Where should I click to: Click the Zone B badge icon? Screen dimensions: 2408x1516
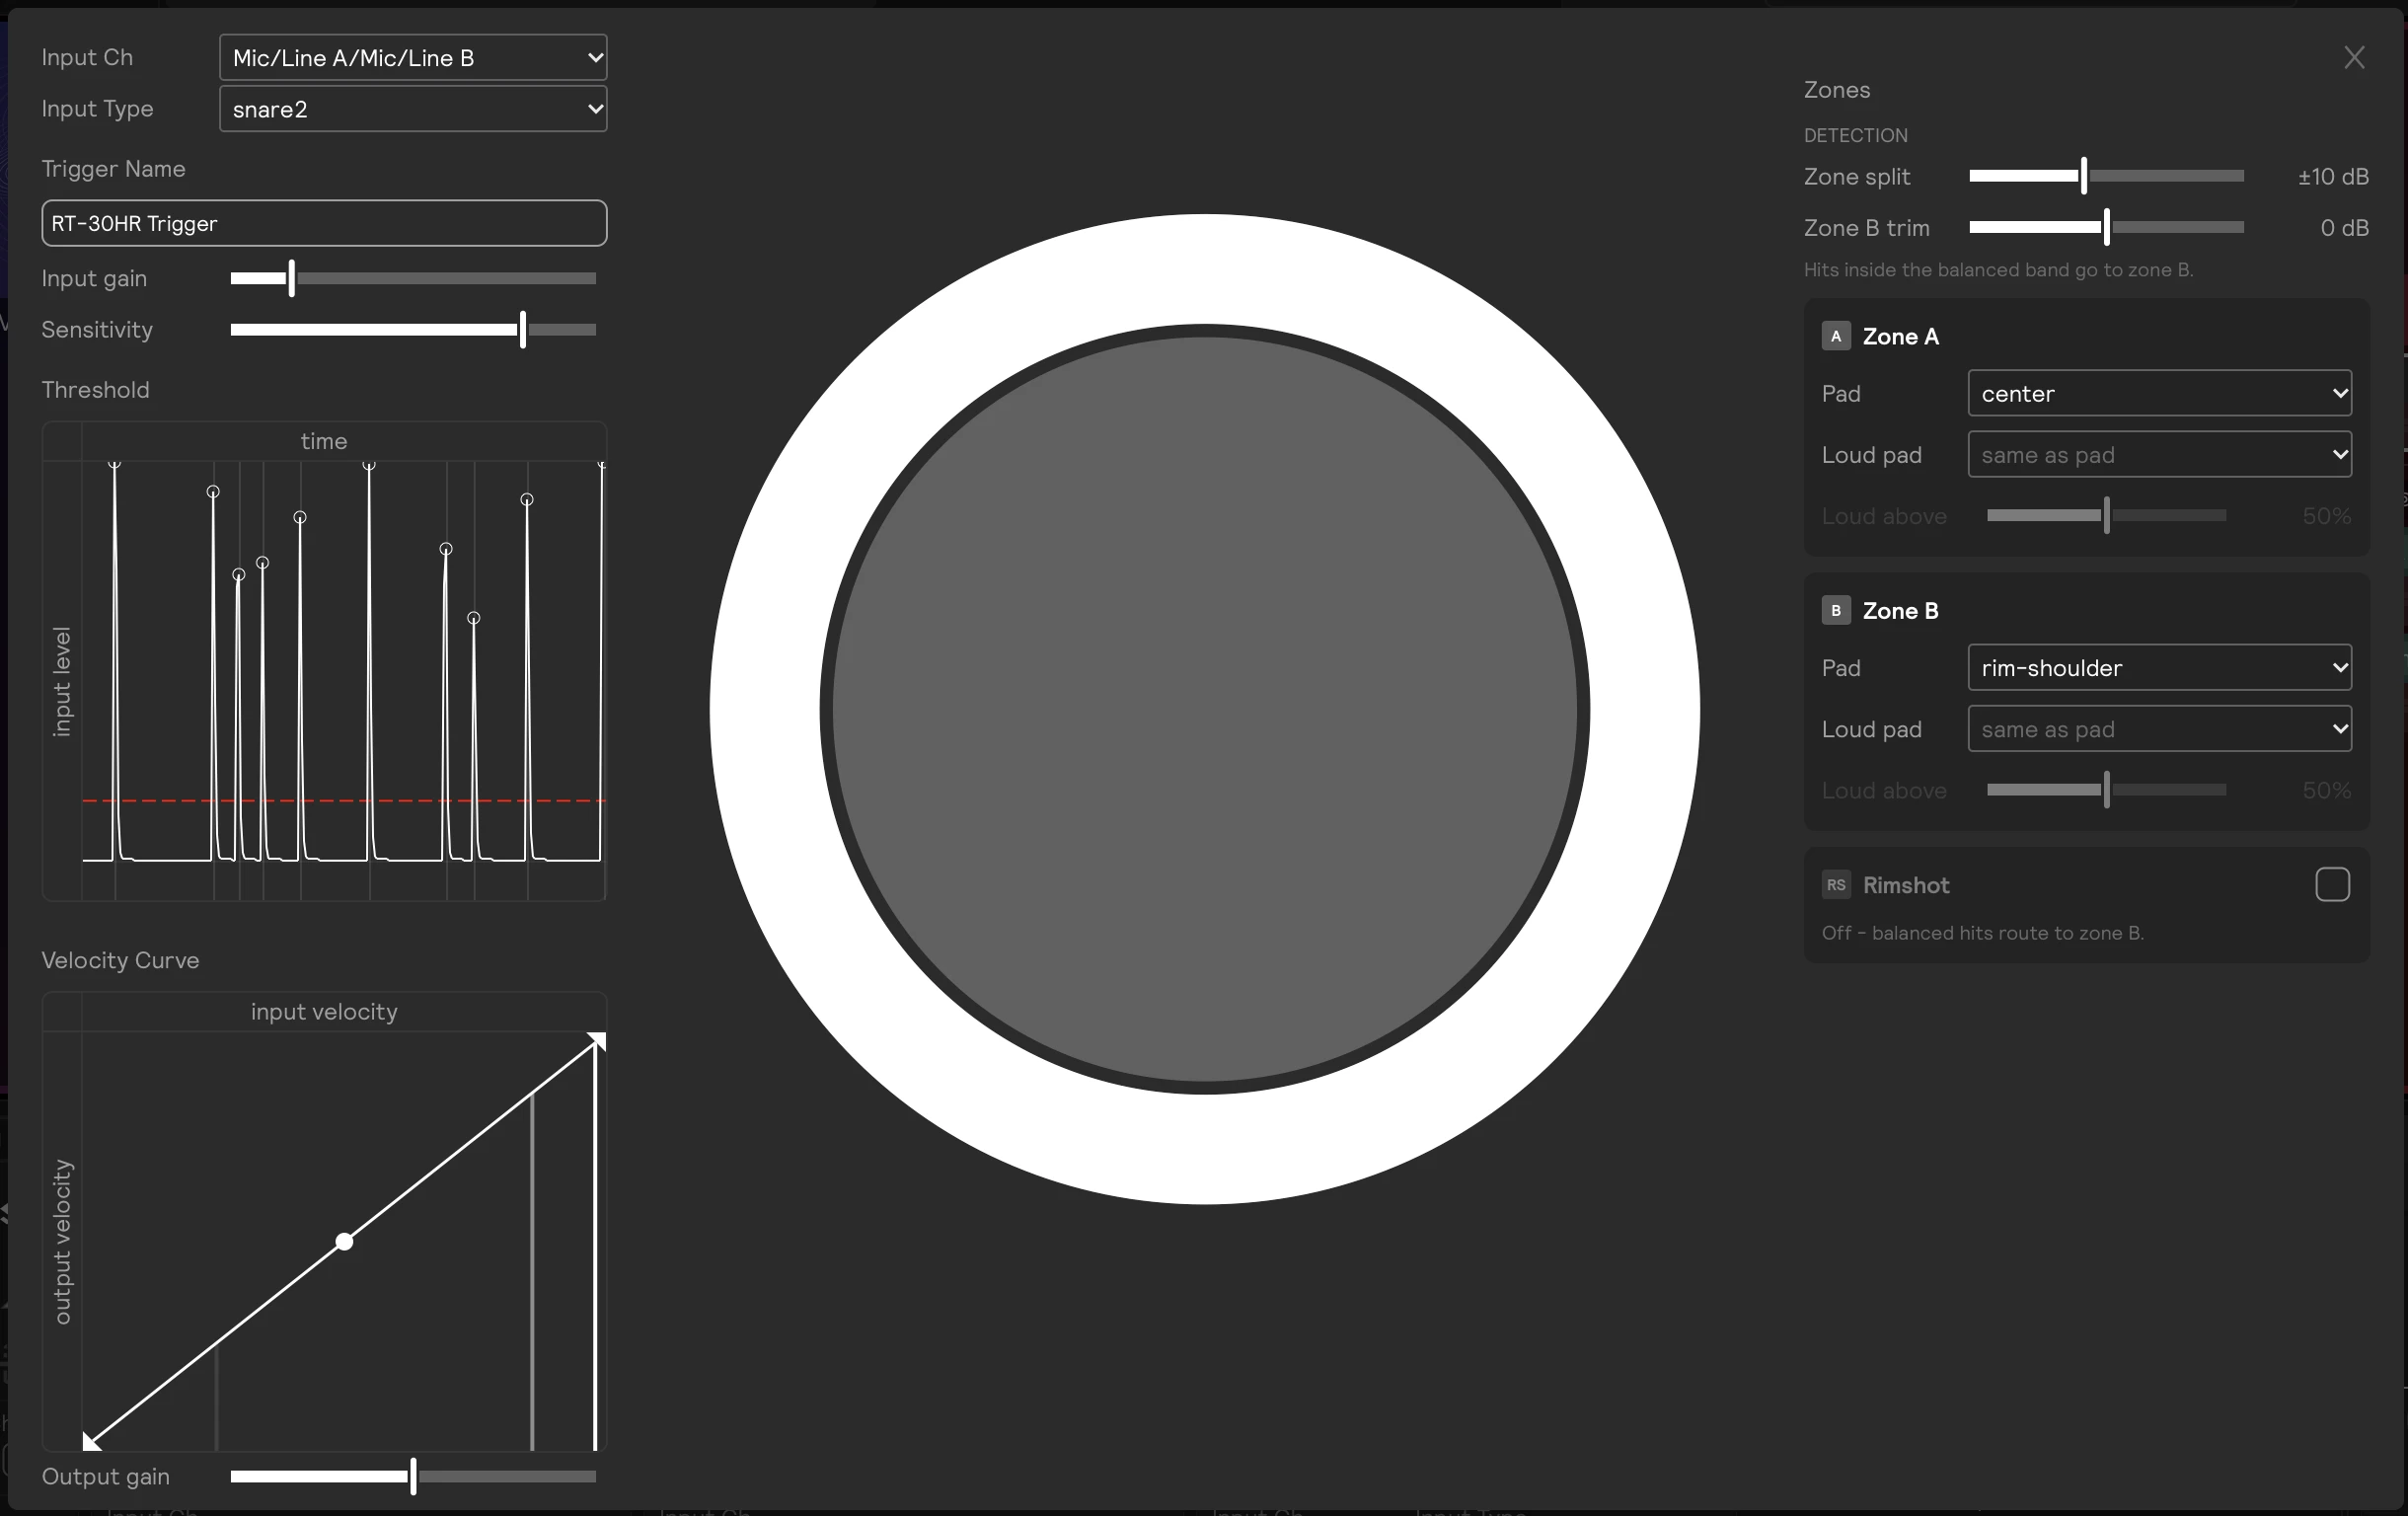[x=1835, y=610]
